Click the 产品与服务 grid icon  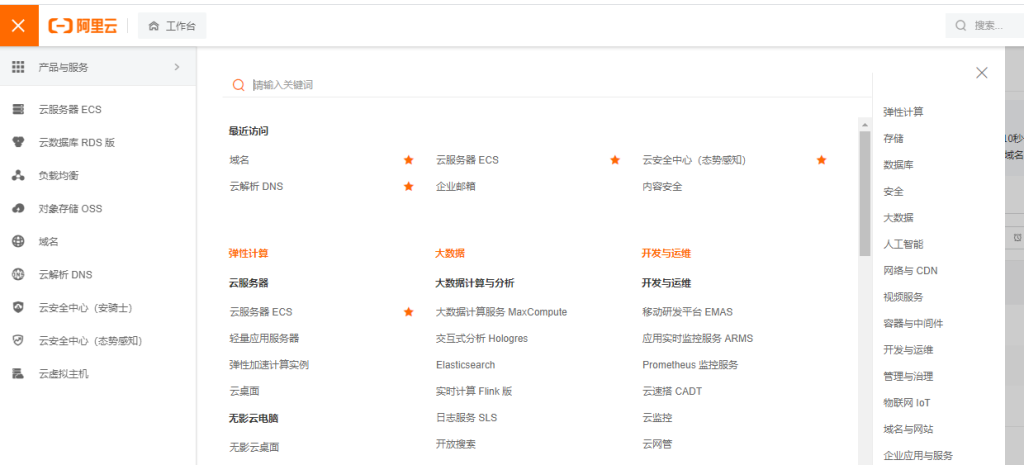[x=18, y=67]
